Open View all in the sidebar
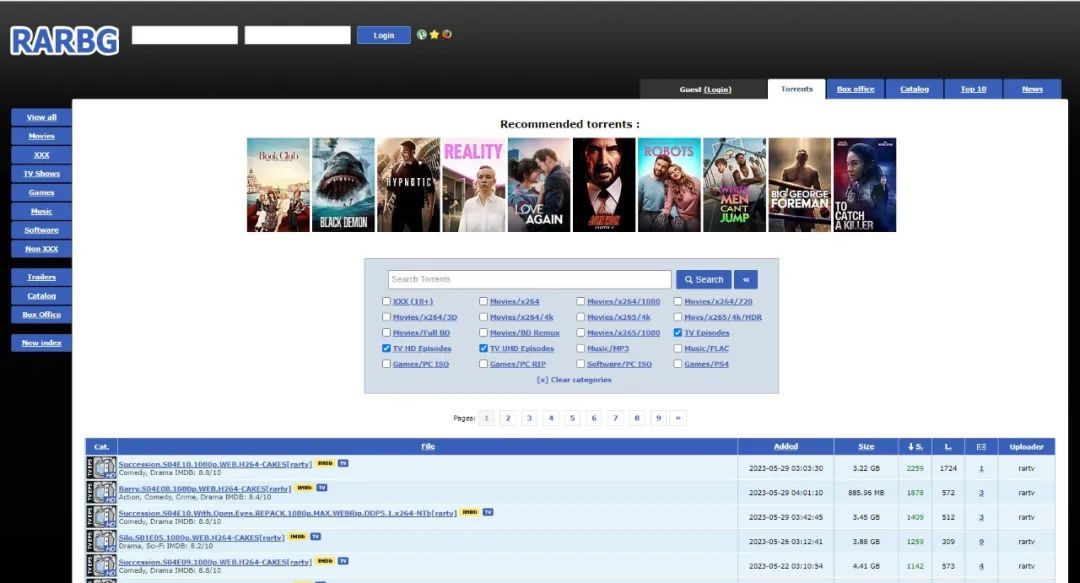The width and height of the screenshot is (1080, 583). (41, 117)
